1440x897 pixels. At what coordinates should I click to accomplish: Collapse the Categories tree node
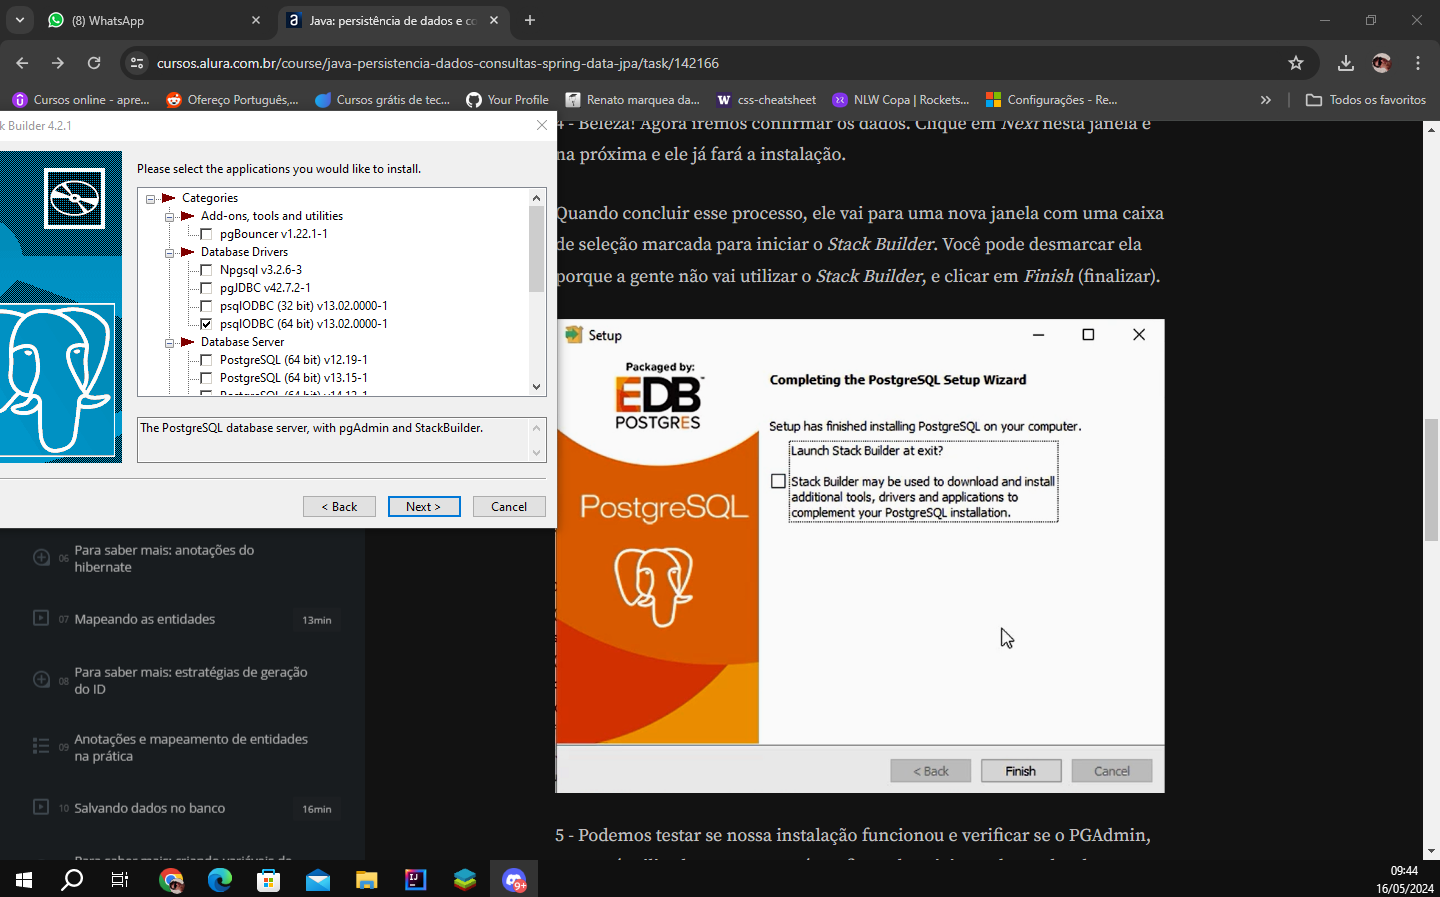150,198
